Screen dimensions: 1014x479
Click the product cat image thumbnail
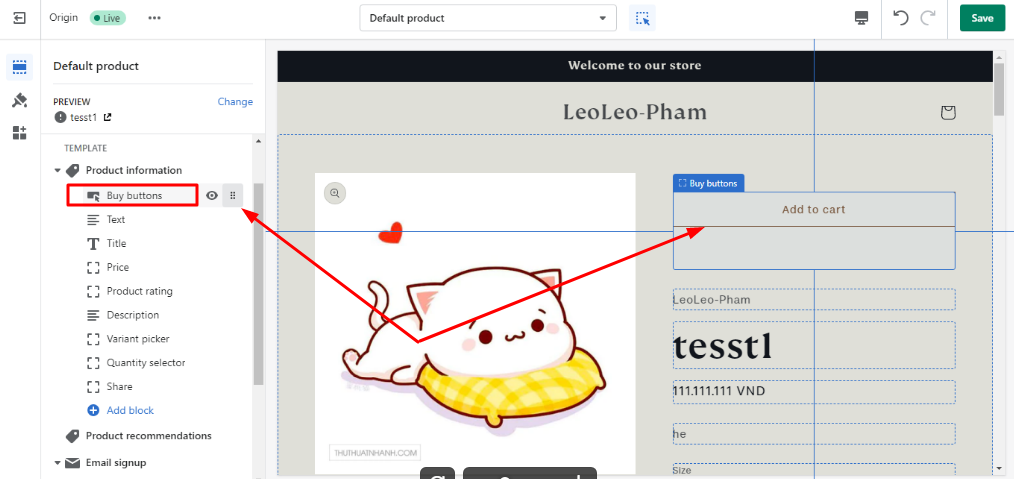[475, 323]
